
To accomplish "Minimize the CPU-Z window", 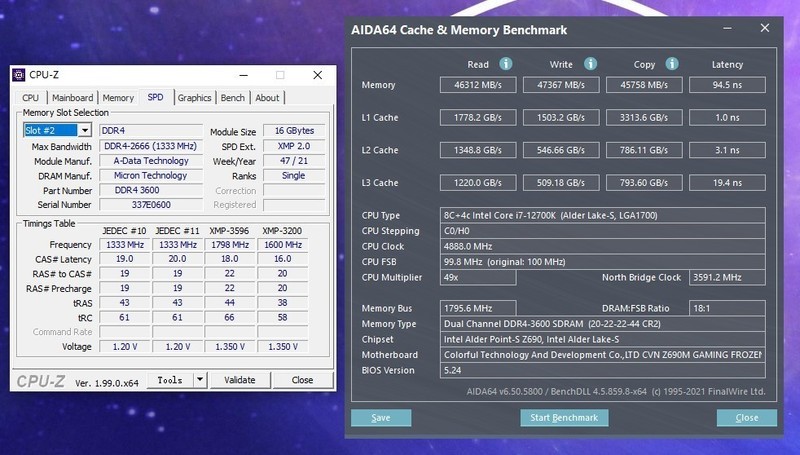I will tap(244, 75).
